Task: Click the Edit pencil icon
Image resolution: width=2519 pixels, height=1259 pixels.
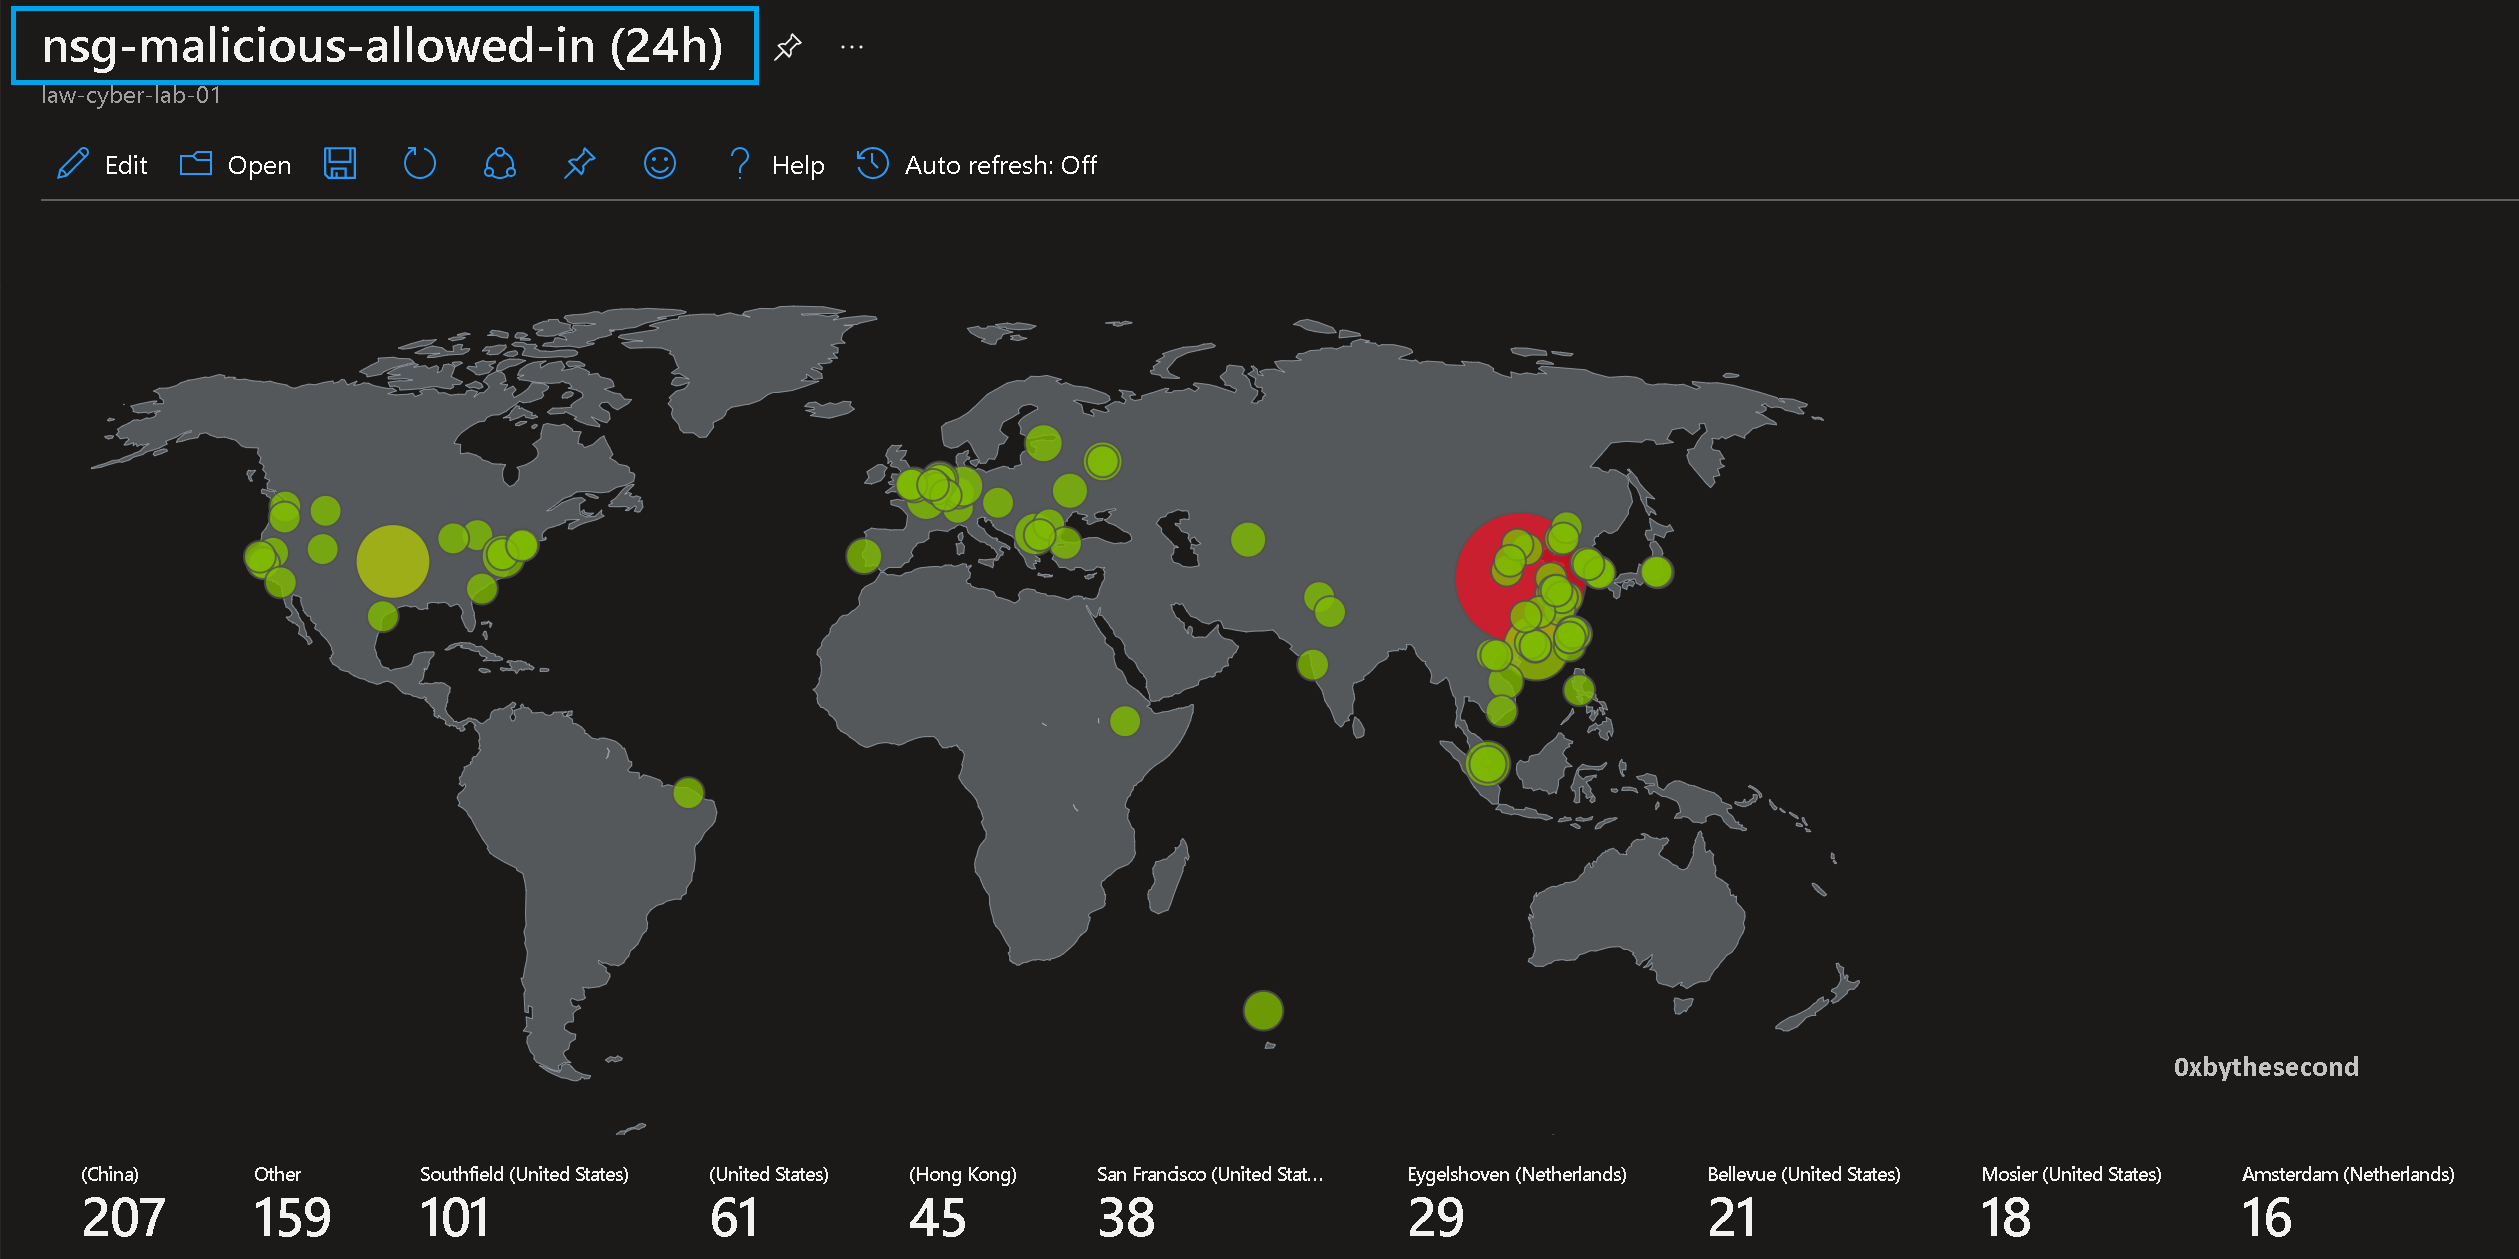Action: [73, 164]
